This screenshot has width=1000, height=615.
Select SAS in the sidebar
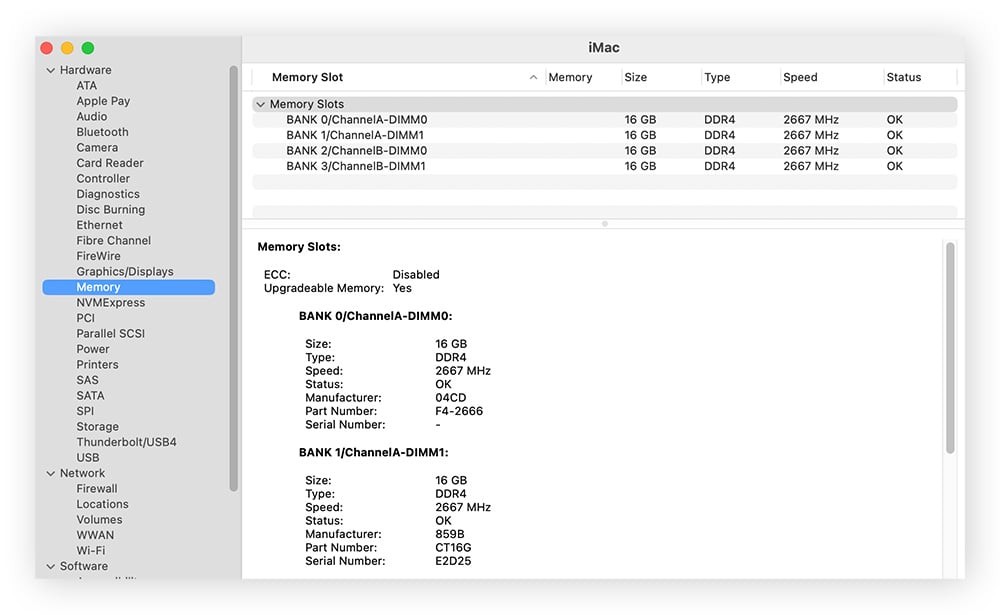[87, 380]
